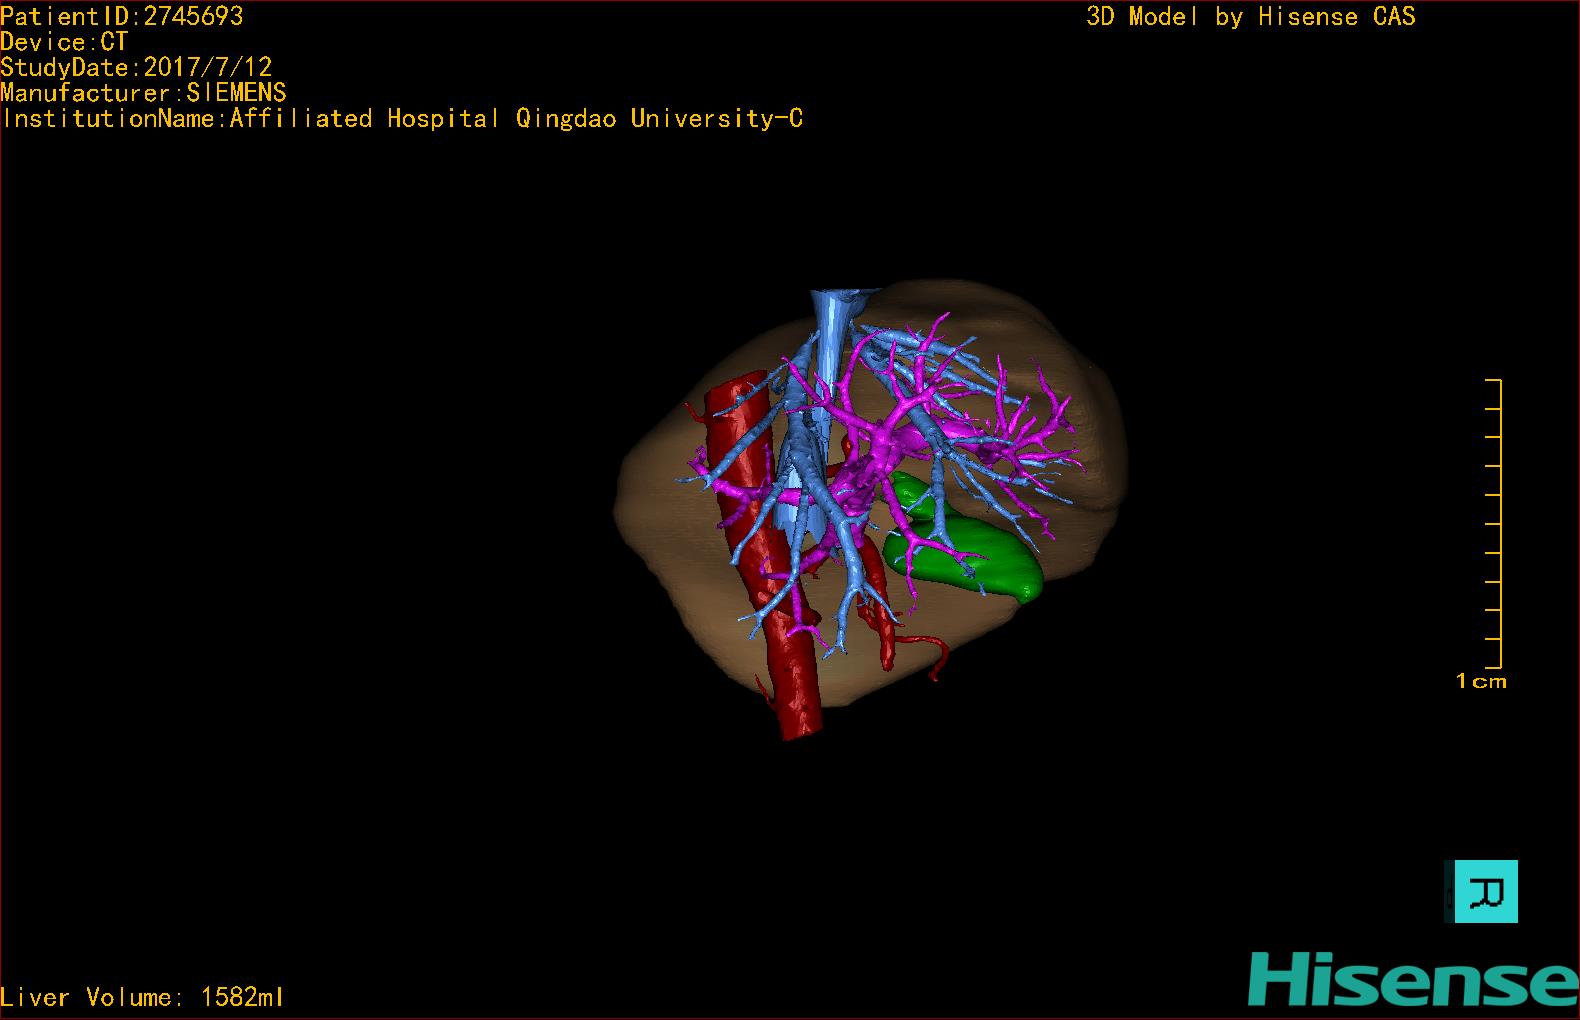1580x1020 pixels.
Task: Click the 'StudyDate:2017/7/12' text
Action: click(x=136, y=67)
